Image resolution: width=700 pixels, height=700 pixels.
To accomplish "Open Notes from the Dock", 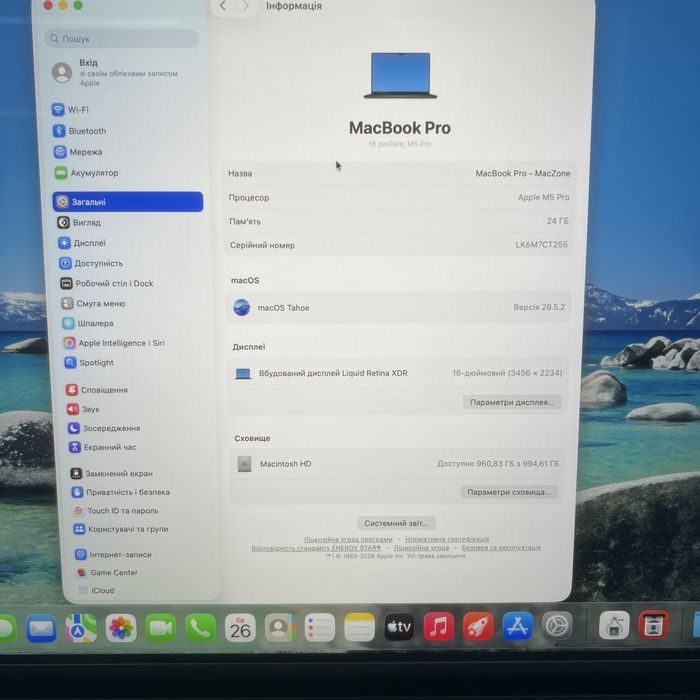I will (x=359, y=627).
